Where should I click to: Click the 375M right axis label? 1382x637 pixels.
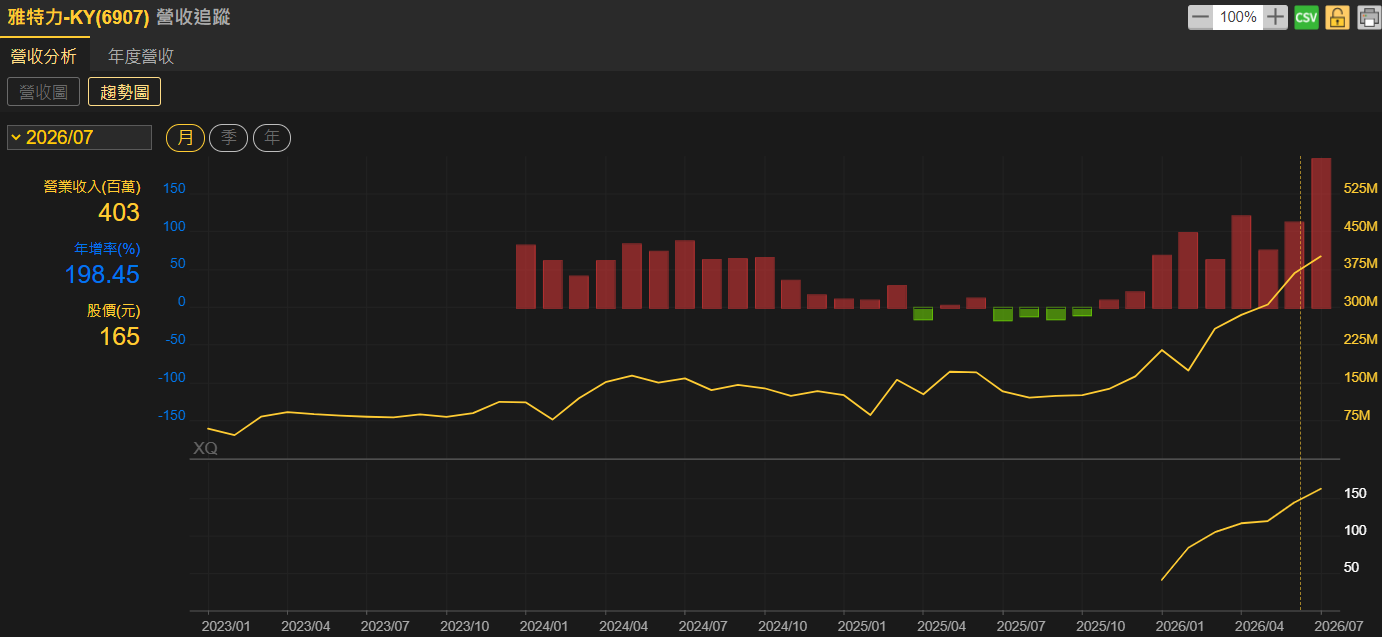click(x=1361, y=264)
